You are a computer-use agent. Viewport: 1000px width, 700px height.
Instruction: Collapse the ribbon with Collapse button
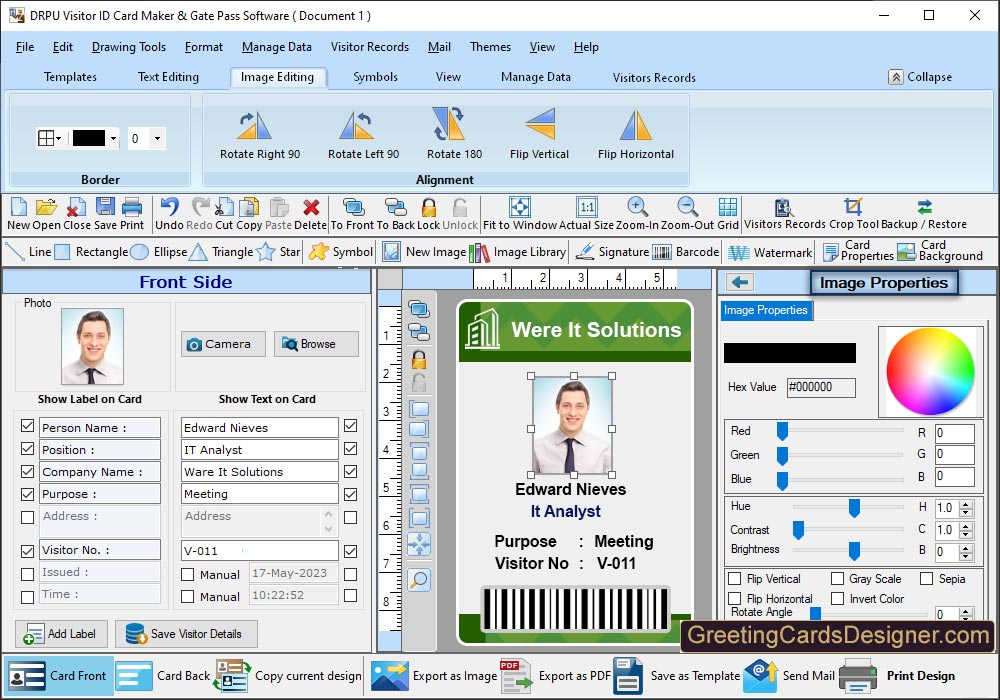coord(920,77)
